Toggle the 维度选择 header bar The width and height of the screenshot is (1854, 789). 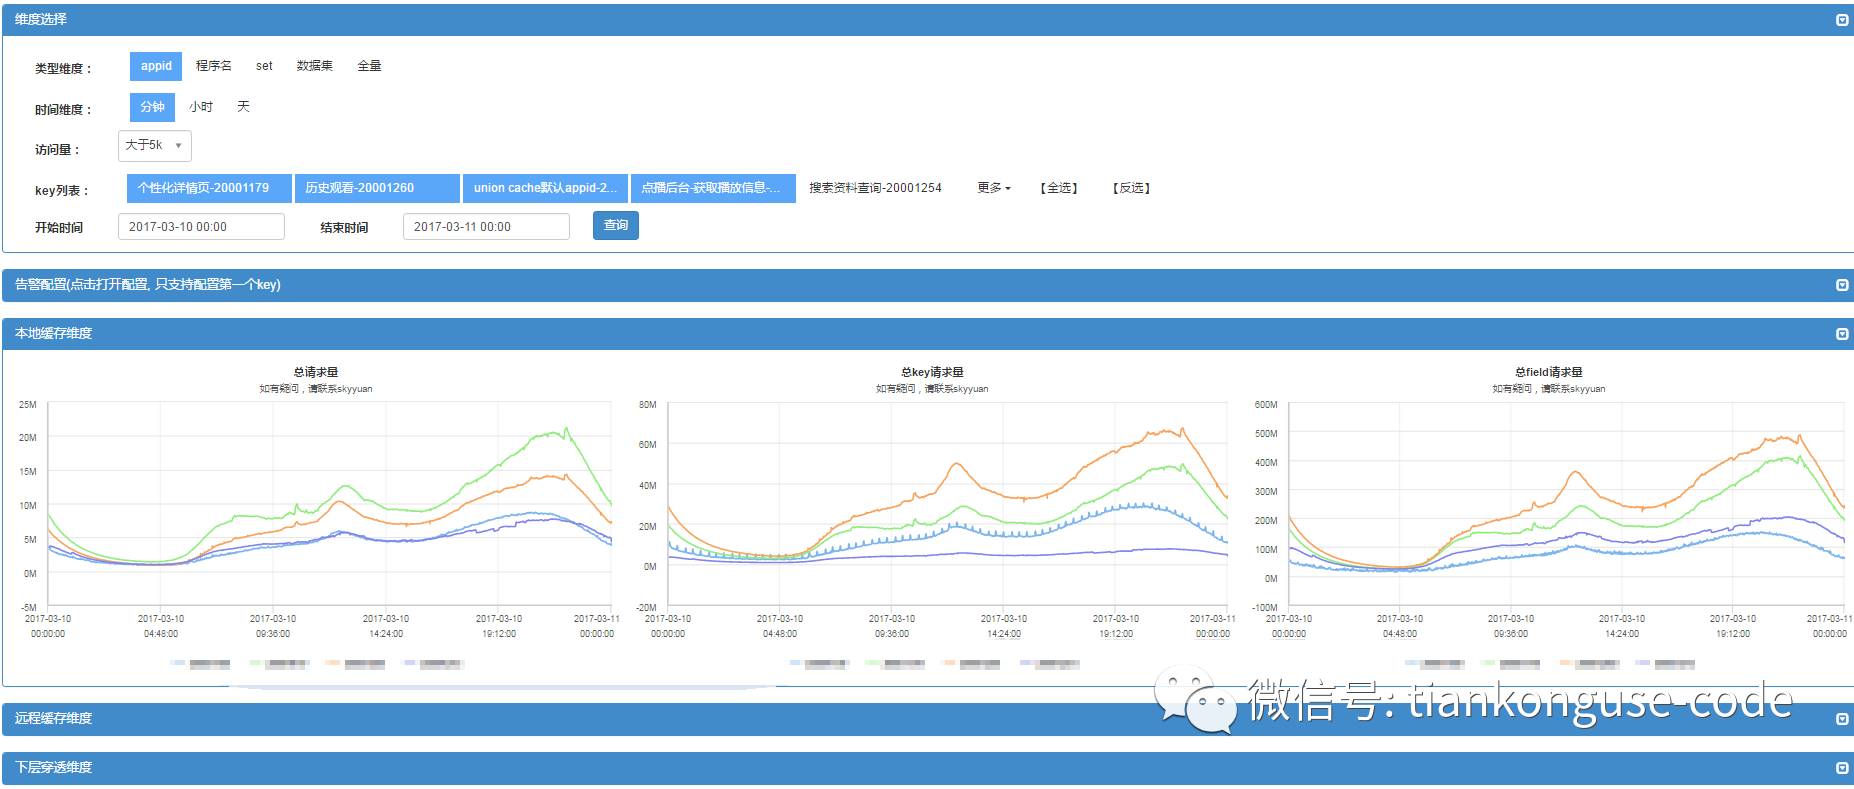(927, 20)
